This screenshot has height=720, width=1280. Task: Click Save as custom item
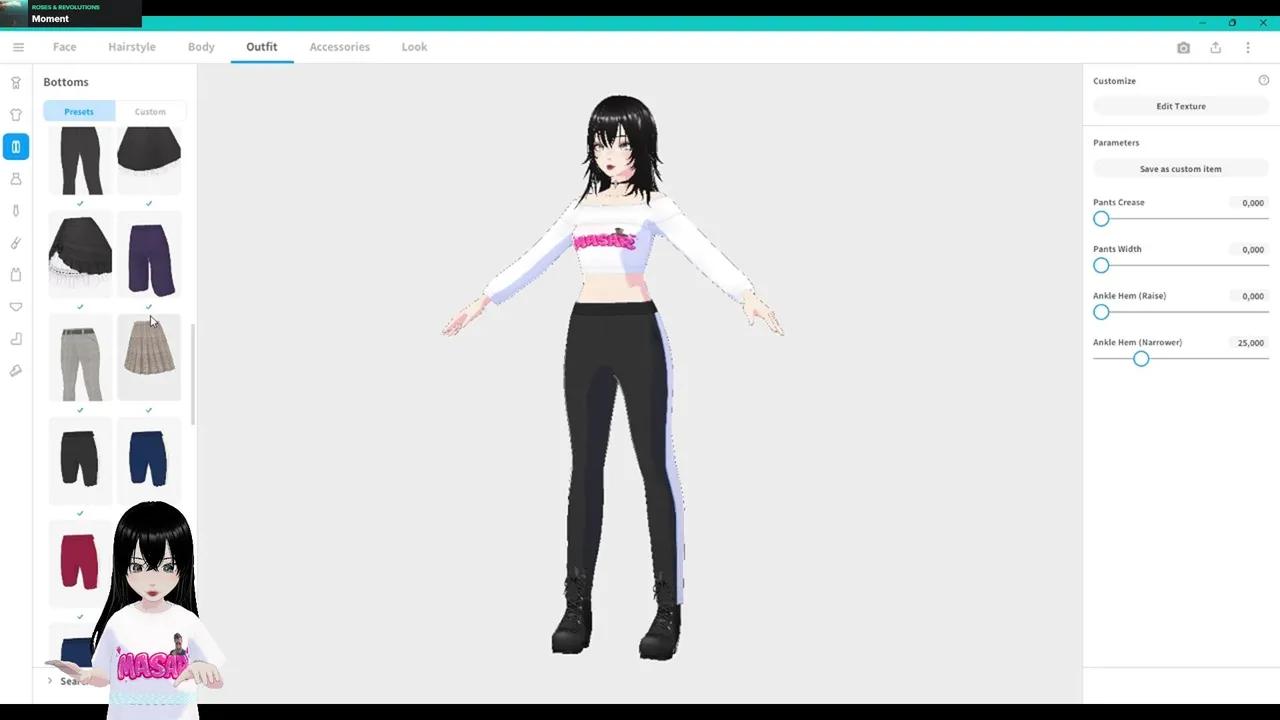[1180, 169]
